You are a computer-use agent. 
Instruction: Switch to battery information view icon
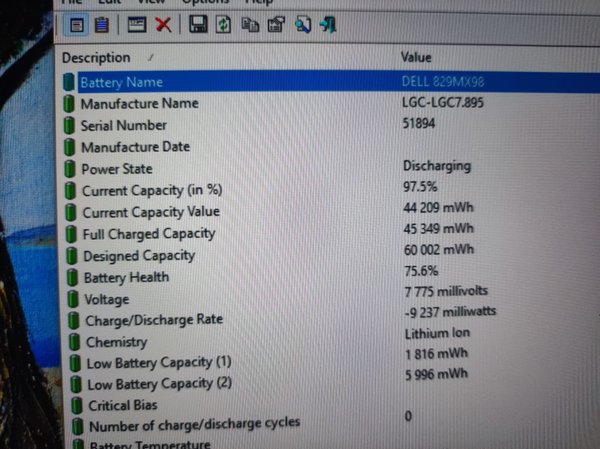tap(78, 23)
